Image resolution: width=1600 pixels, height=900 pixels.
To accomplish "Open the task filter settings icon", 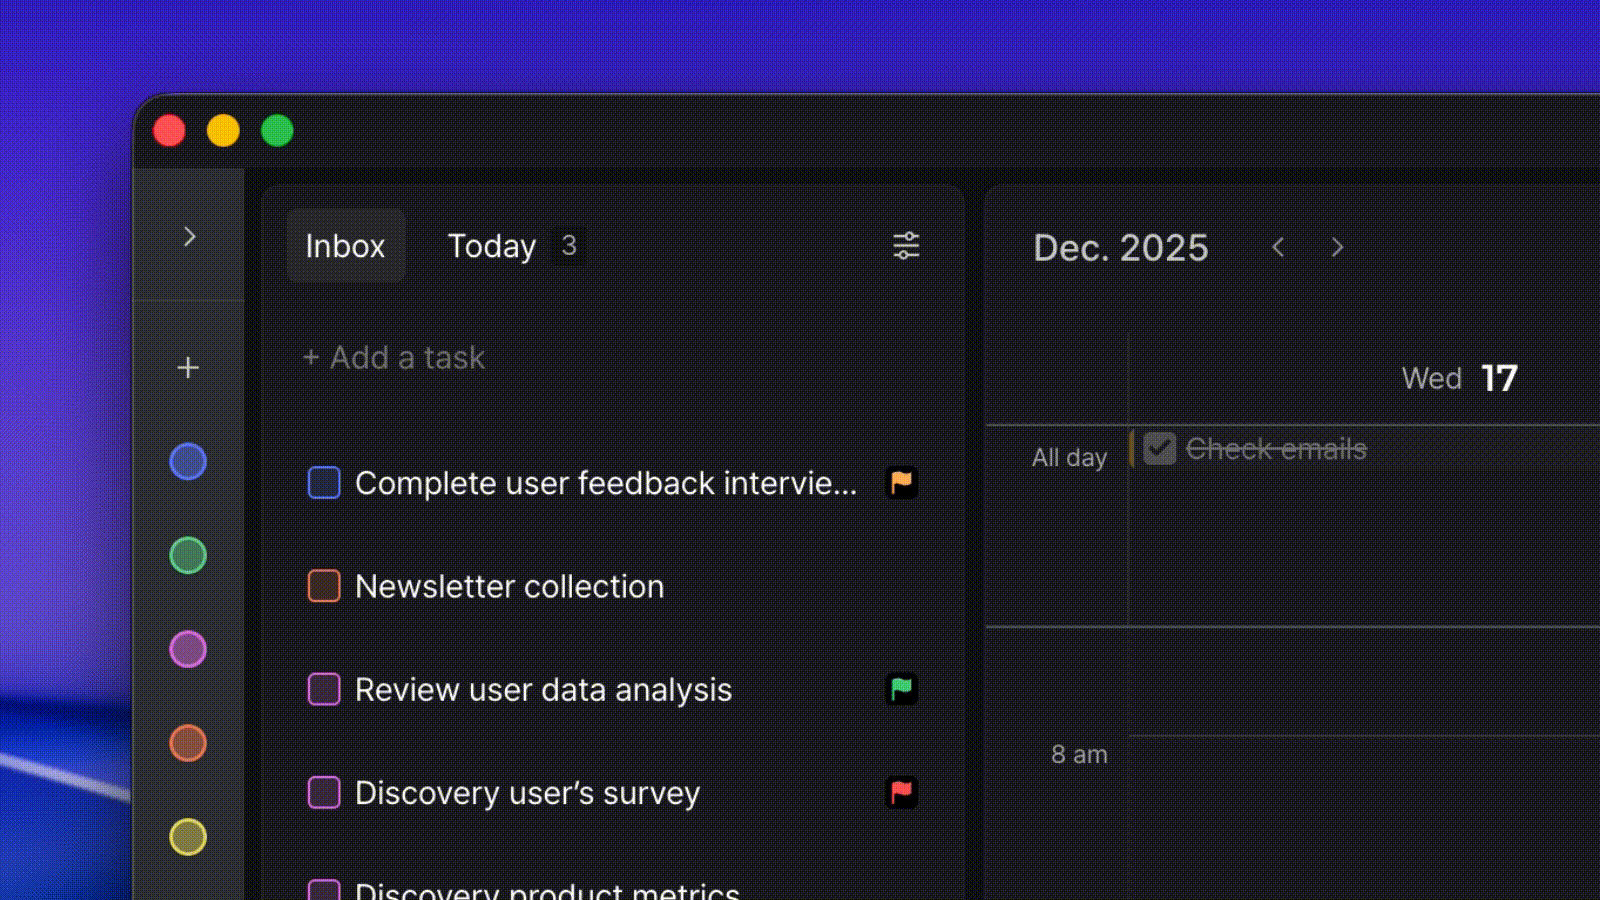I will coord(906,246).
